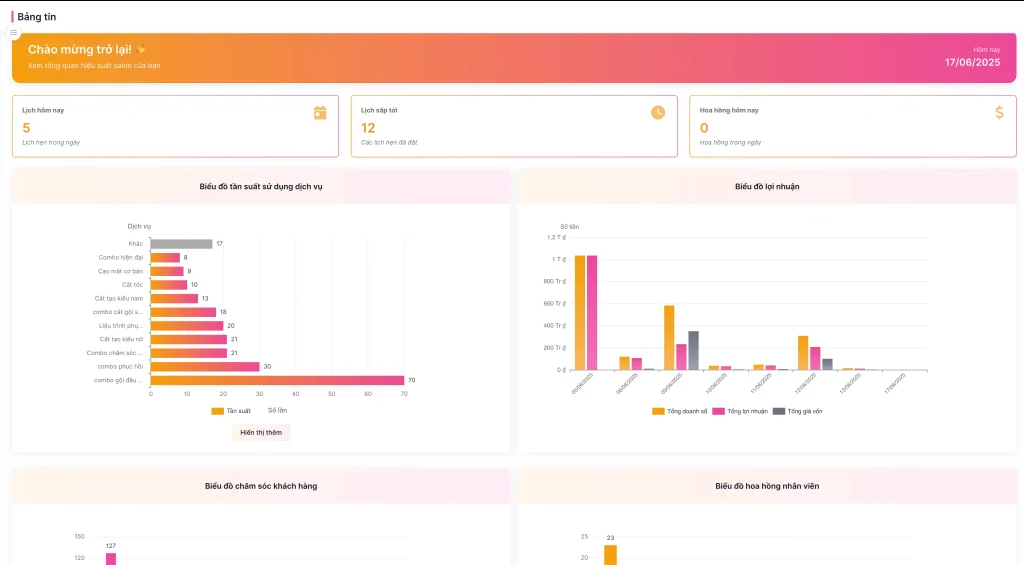The image size is (1024, 565).
Task: Click the waving hand emoji in welcome banner
Action: coord(142,49)
